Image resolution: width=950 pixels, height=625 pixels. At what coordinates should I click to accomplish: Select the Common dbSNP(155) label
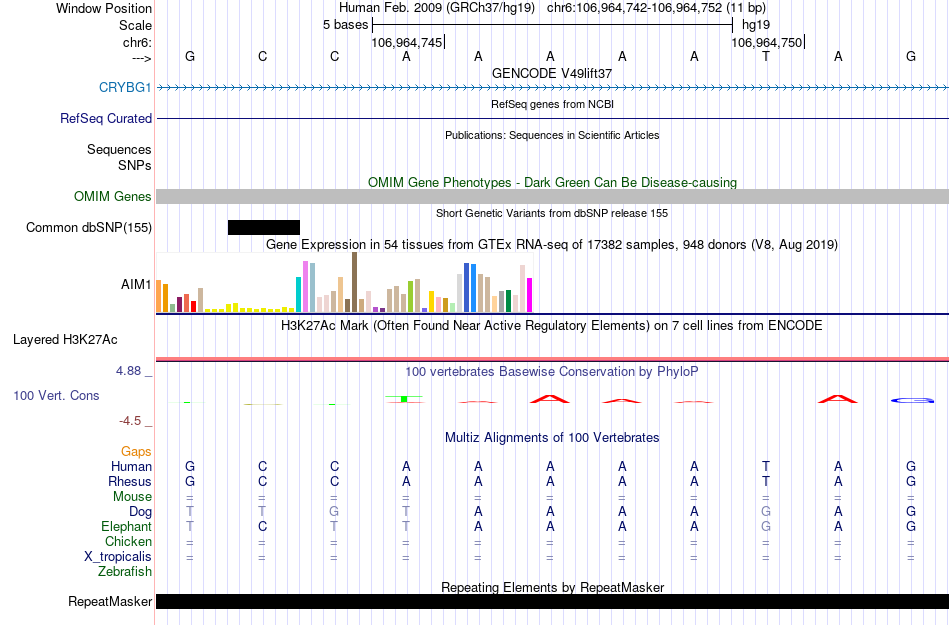[88, 228]
